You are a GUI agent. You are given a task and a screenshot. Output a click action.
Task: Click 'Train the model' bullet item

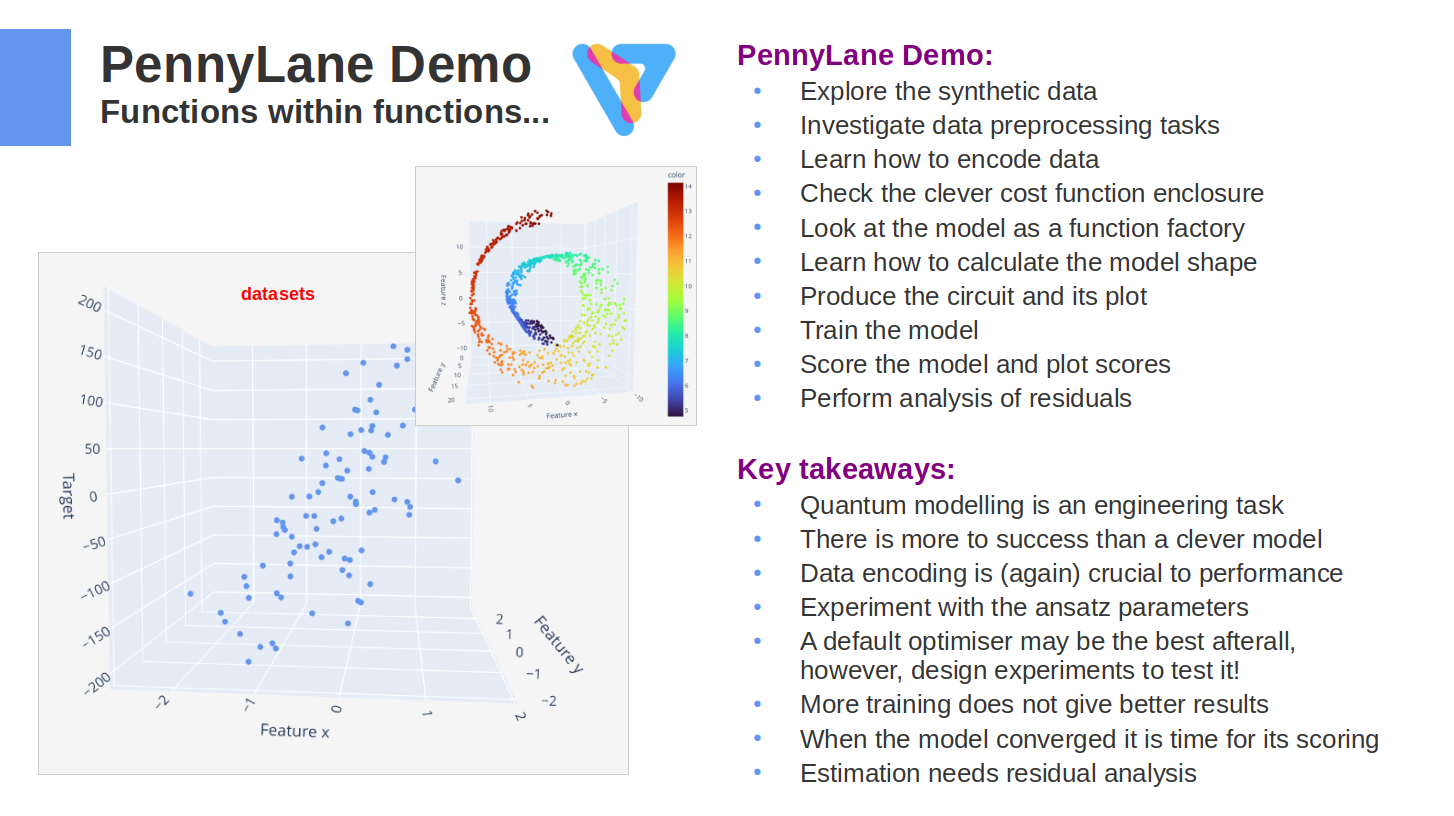tap(889, 330)
